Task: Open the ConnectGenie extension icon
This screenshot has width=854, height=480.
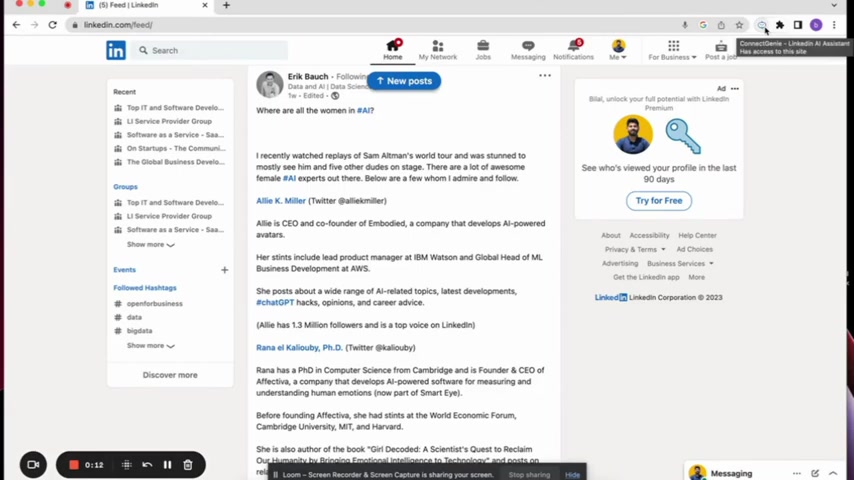Action: [762, 25]
